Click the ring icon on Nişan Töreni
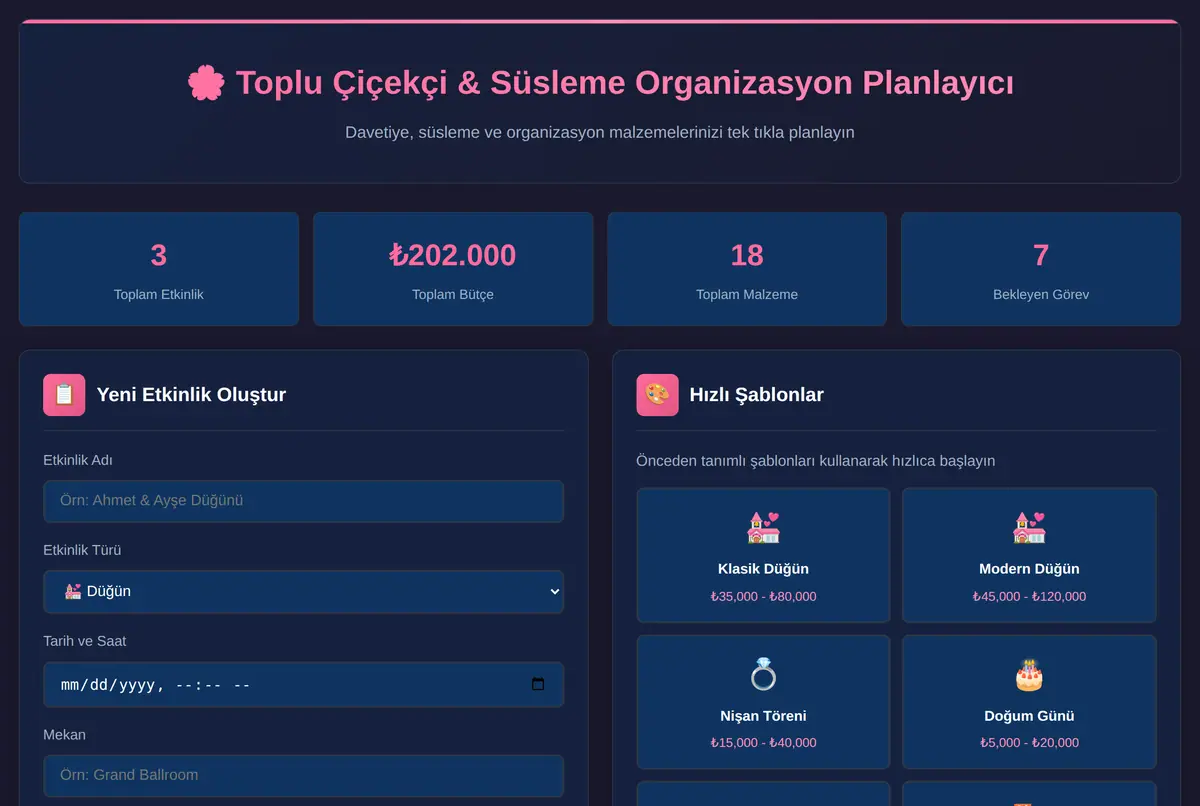Screen dimensions: 1200x806 click(x=763, y=674)
